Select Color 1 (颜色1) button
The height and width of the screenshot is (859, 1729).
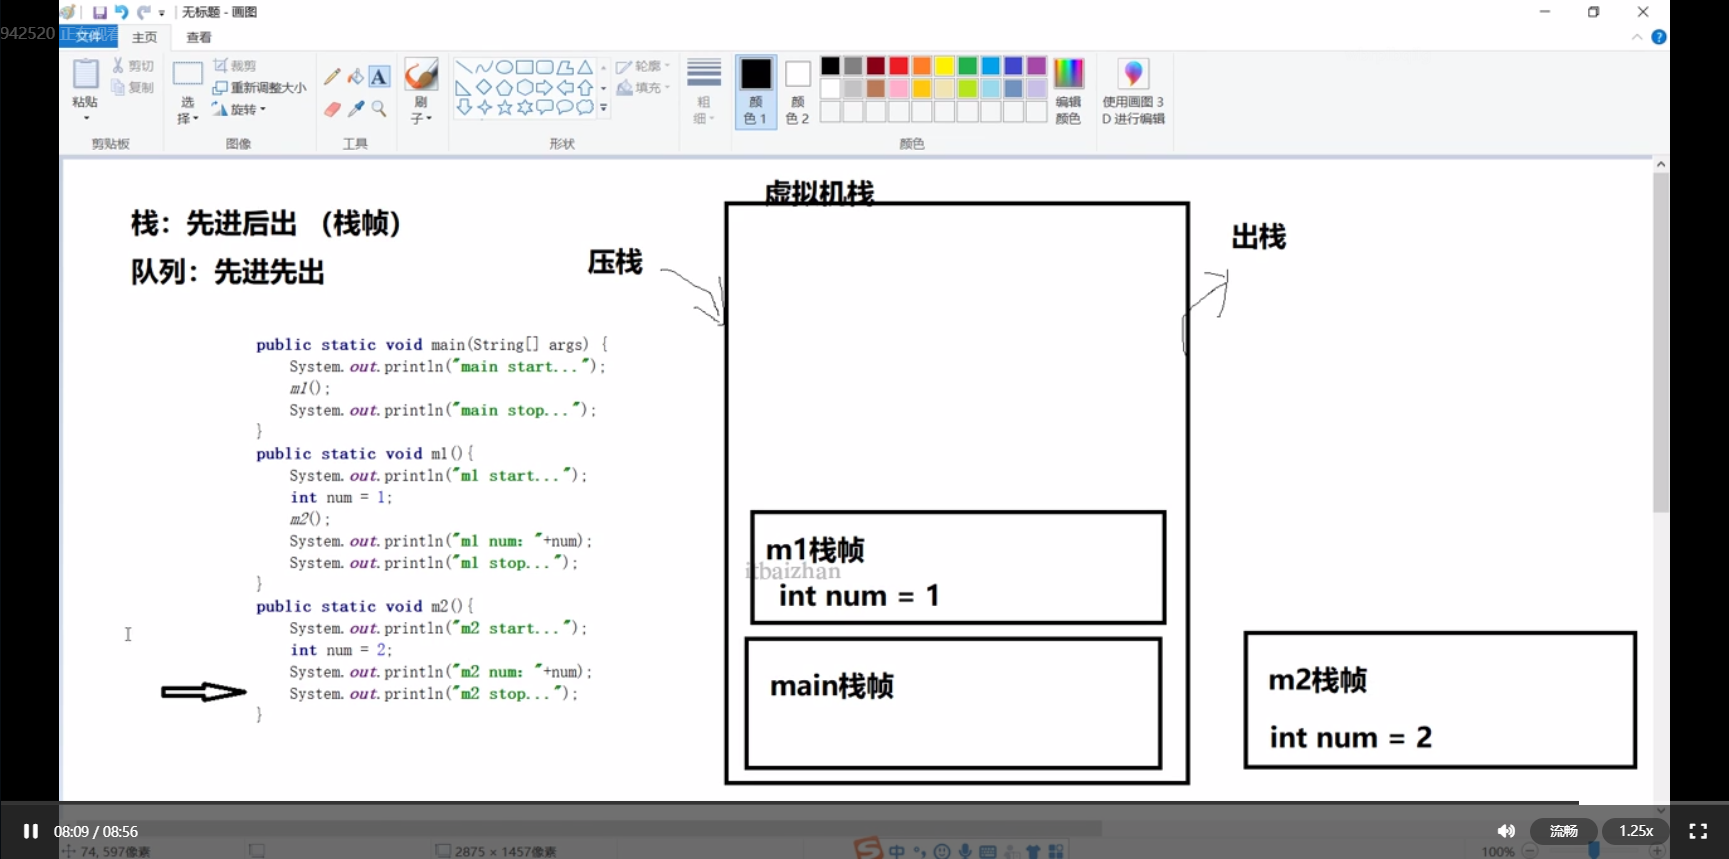tap(756, 91)
